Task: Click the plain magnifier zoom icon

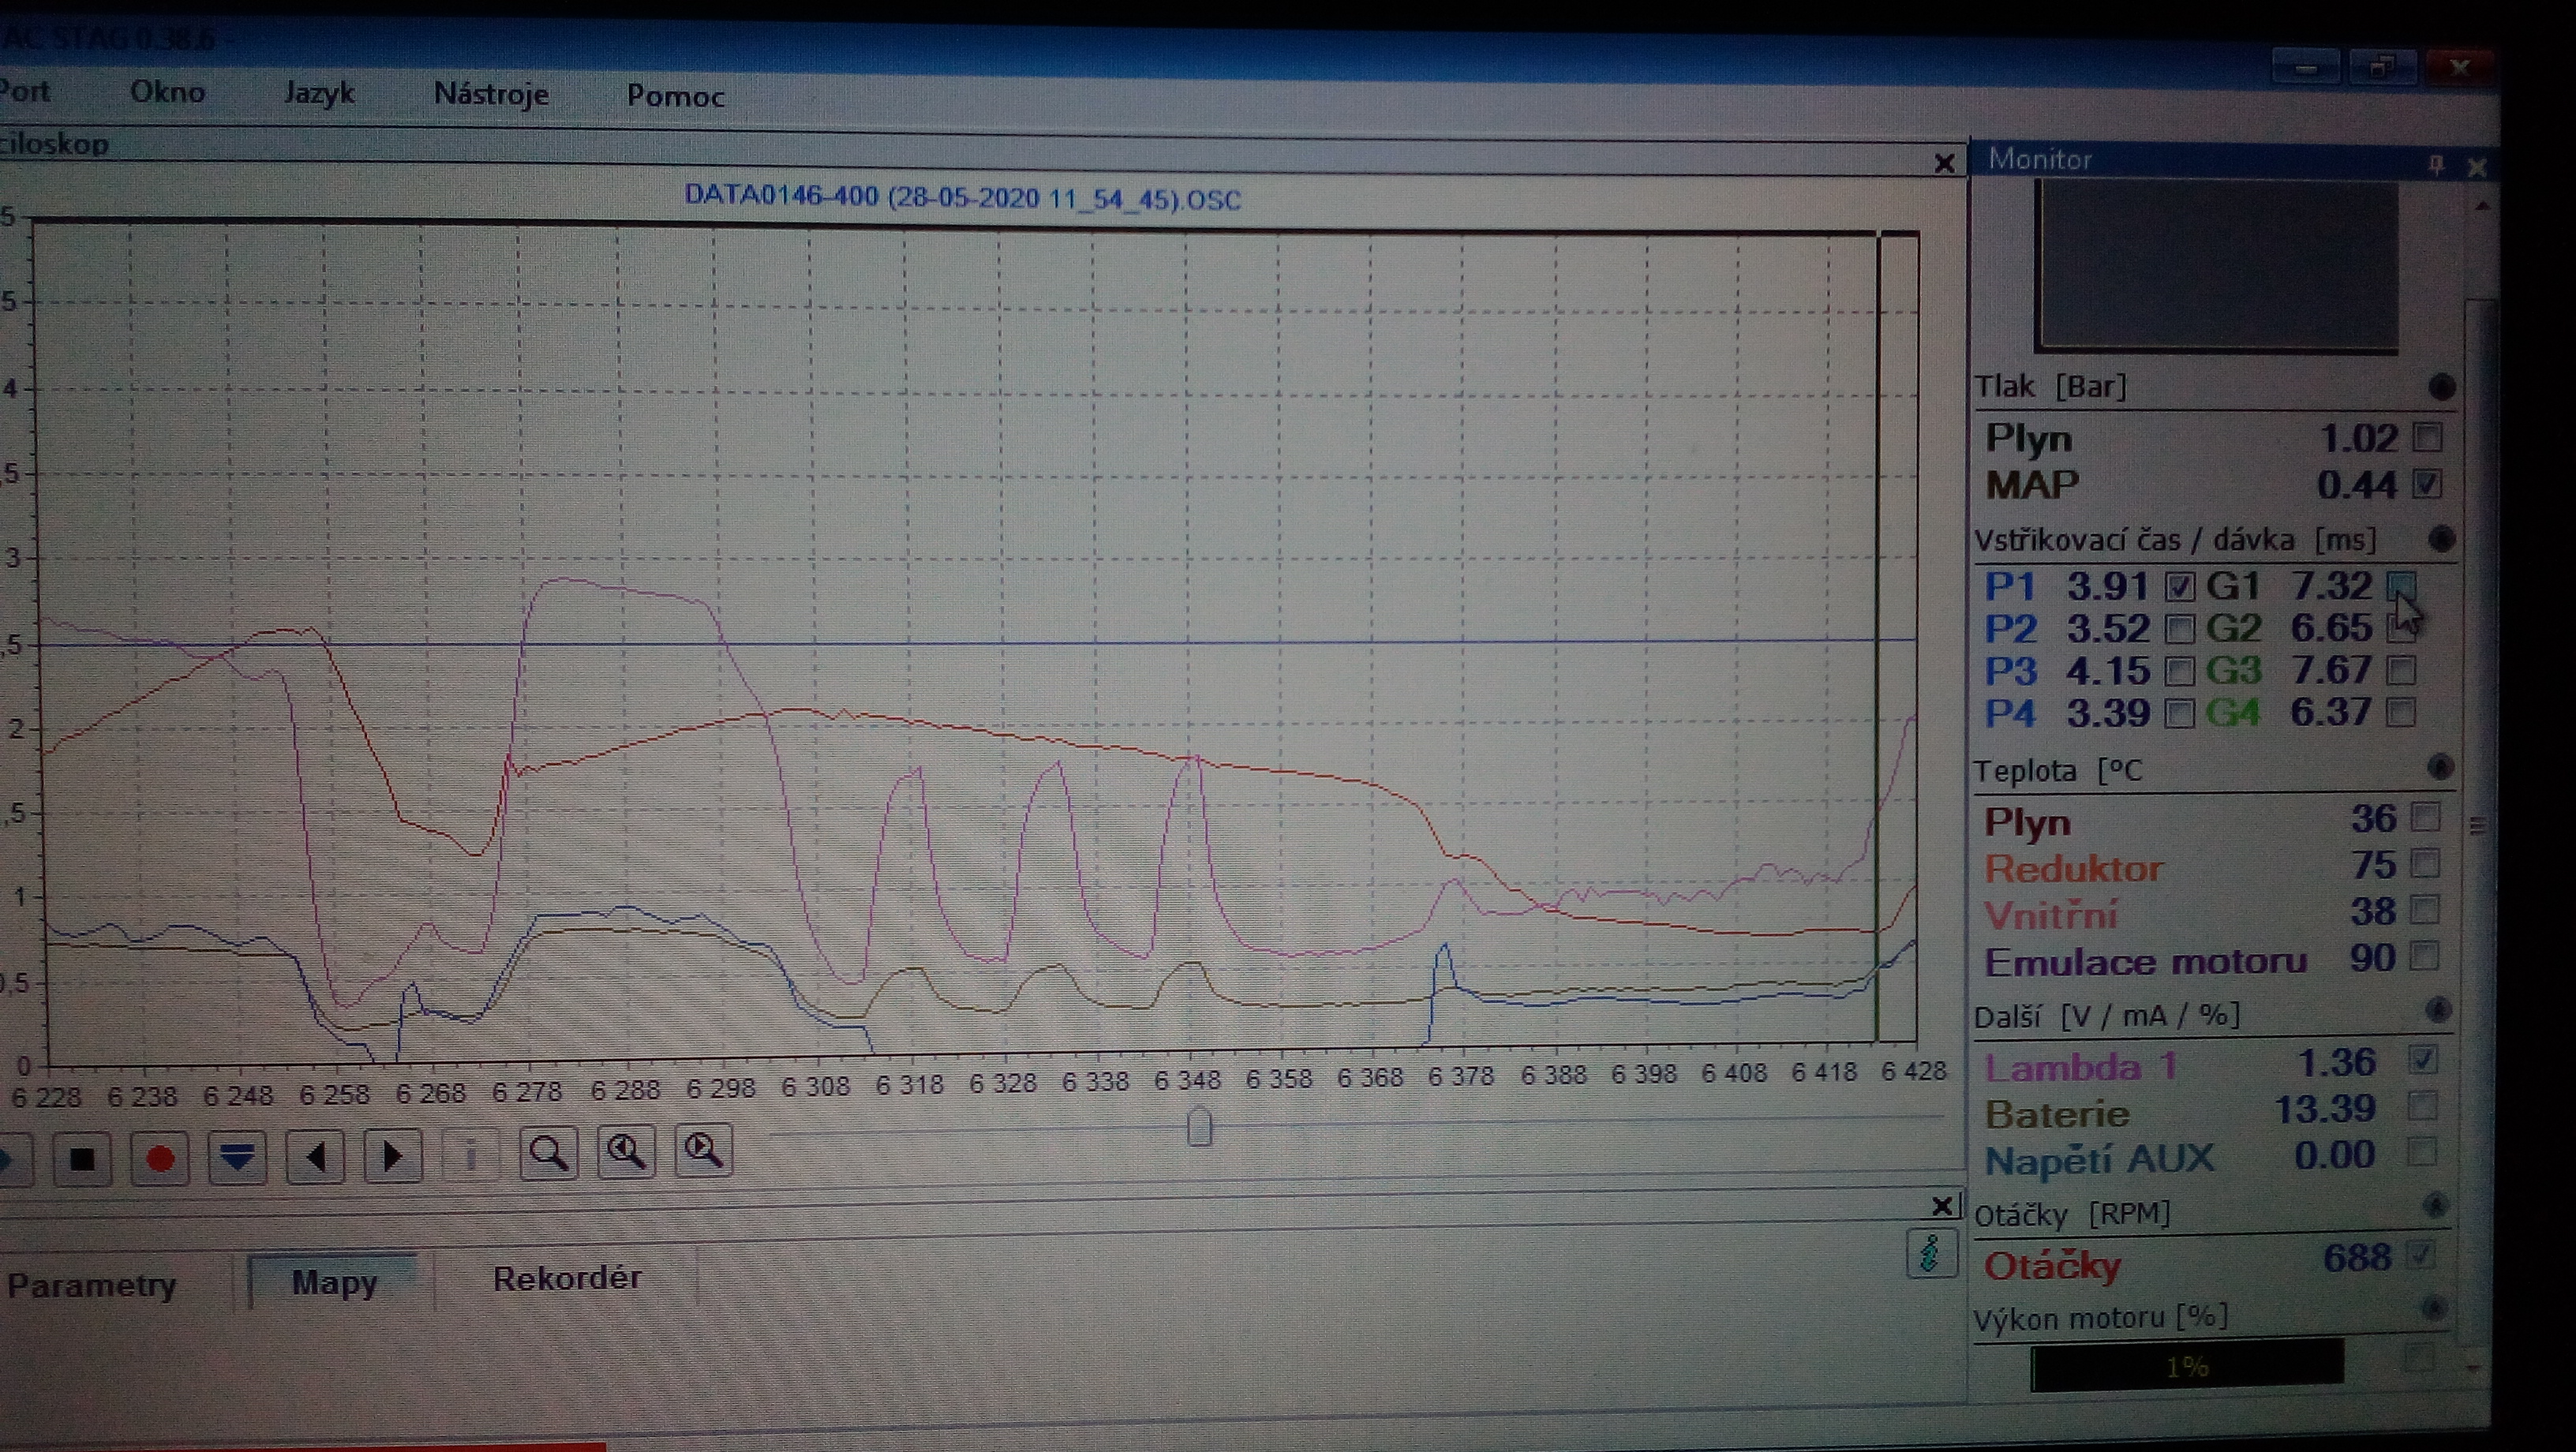Action: pyautogui.click(x=548, y=1153)
